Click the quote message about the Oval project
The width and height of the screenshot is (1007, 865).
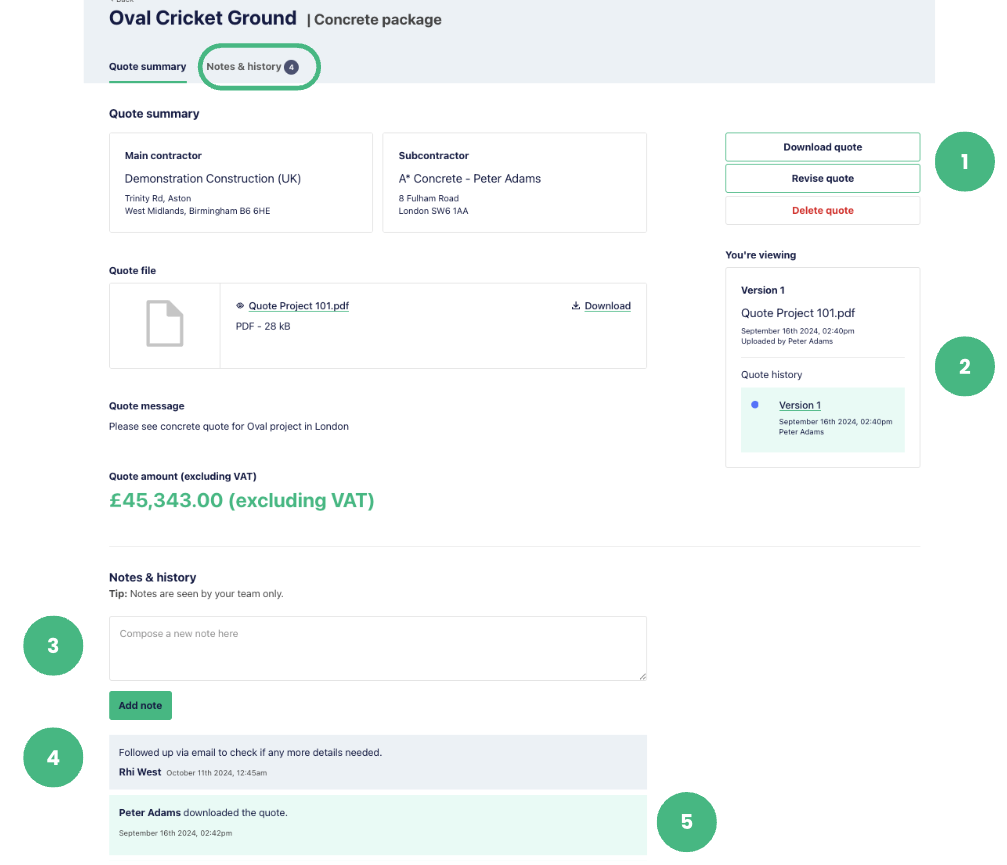[x=229, y=426]
